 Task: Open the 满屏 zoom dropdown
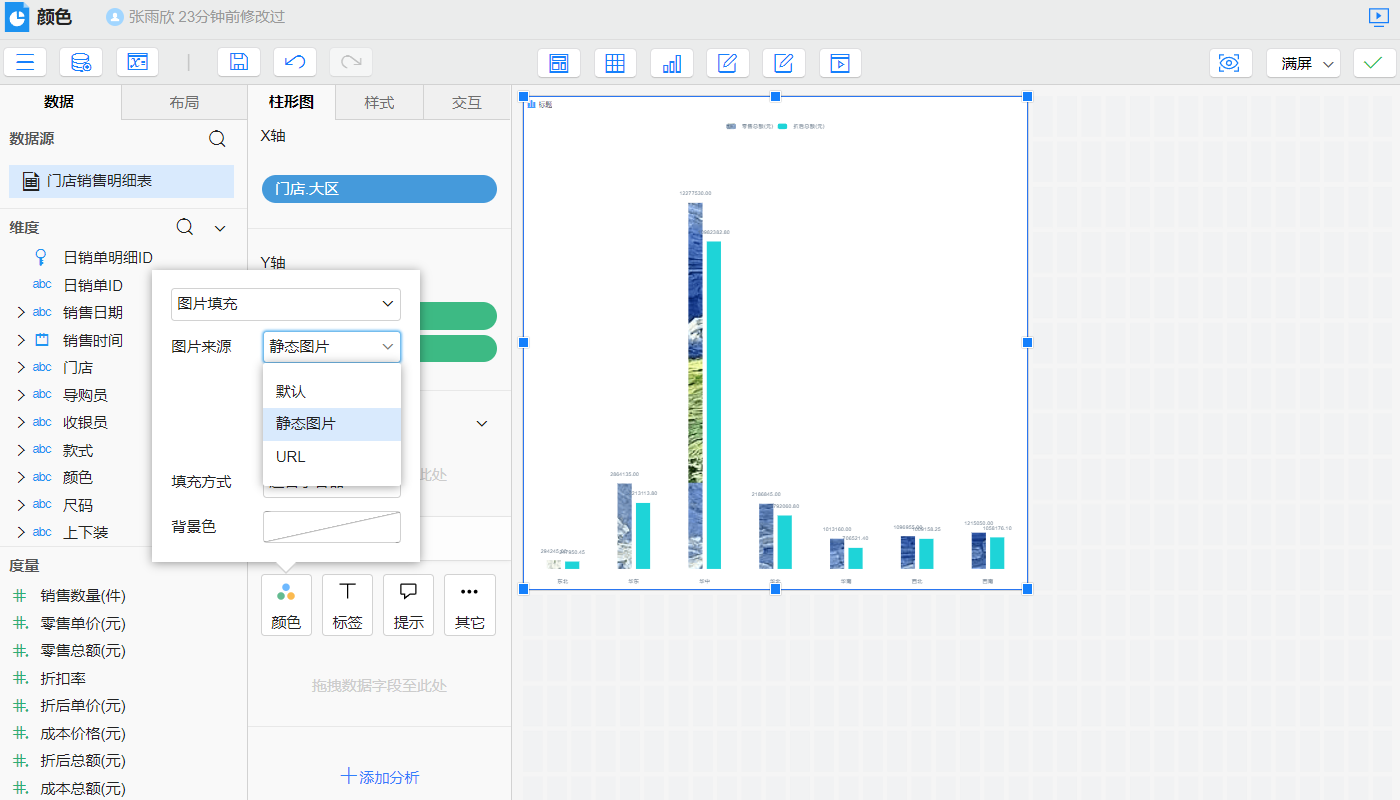pyautogui.click(x=1303, y=63)
